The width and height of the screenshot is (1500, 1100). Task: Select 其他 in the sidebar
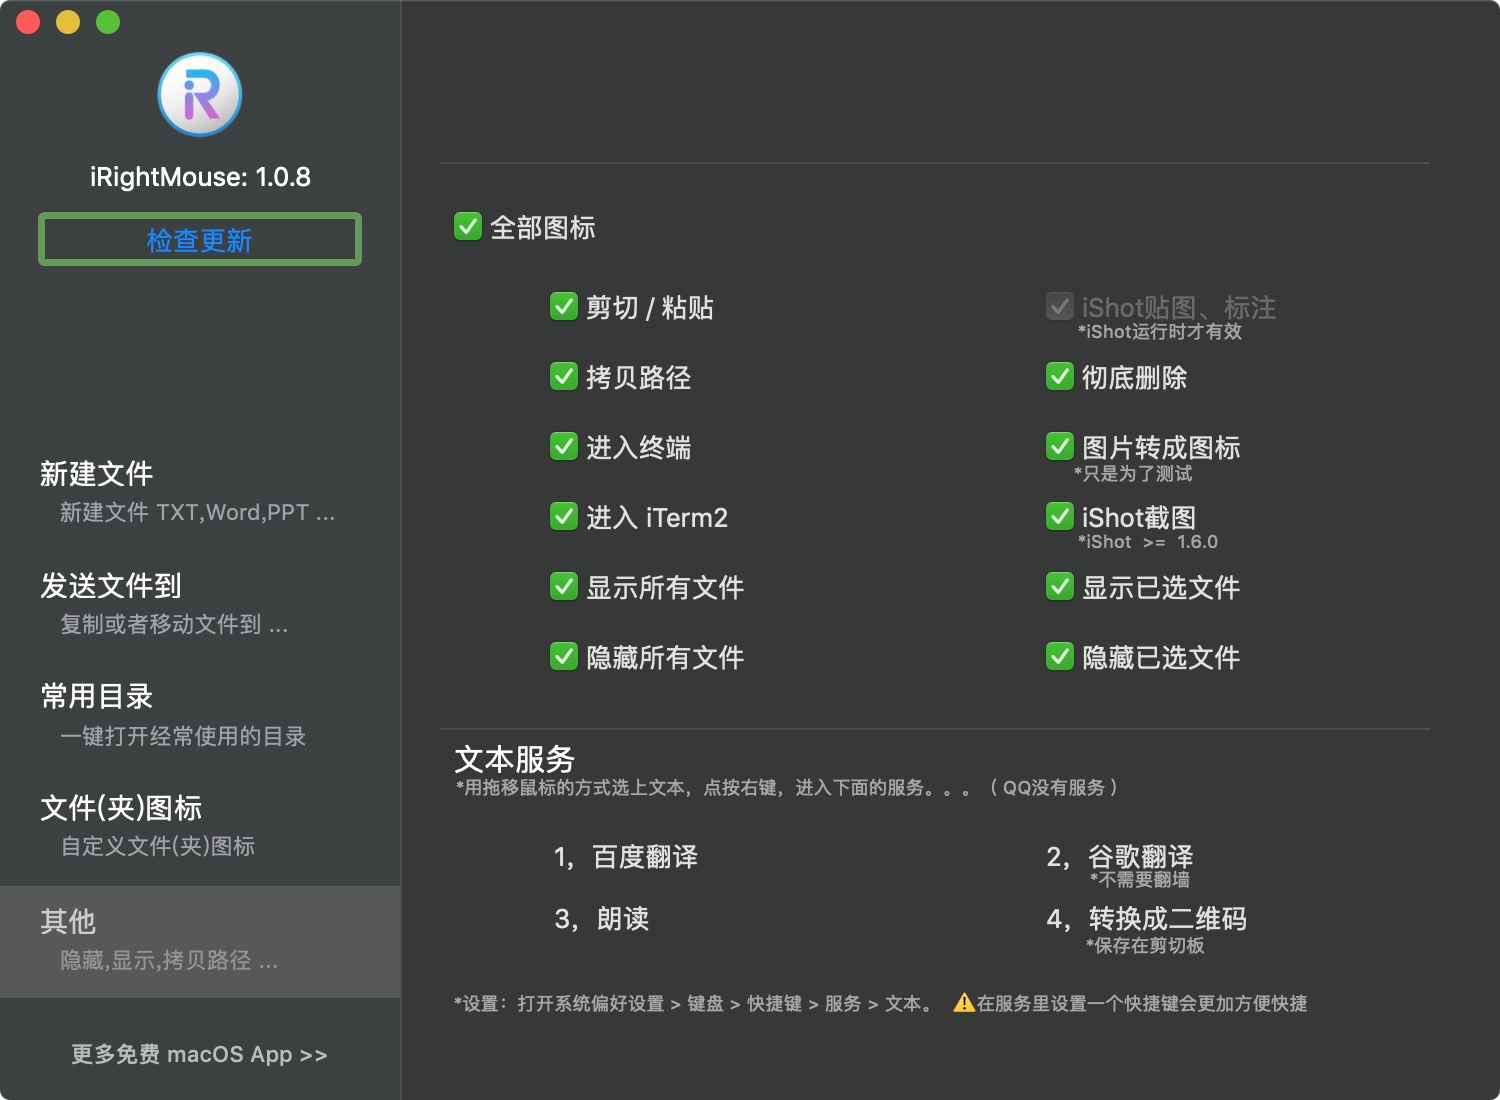click(x=200, y=941)
